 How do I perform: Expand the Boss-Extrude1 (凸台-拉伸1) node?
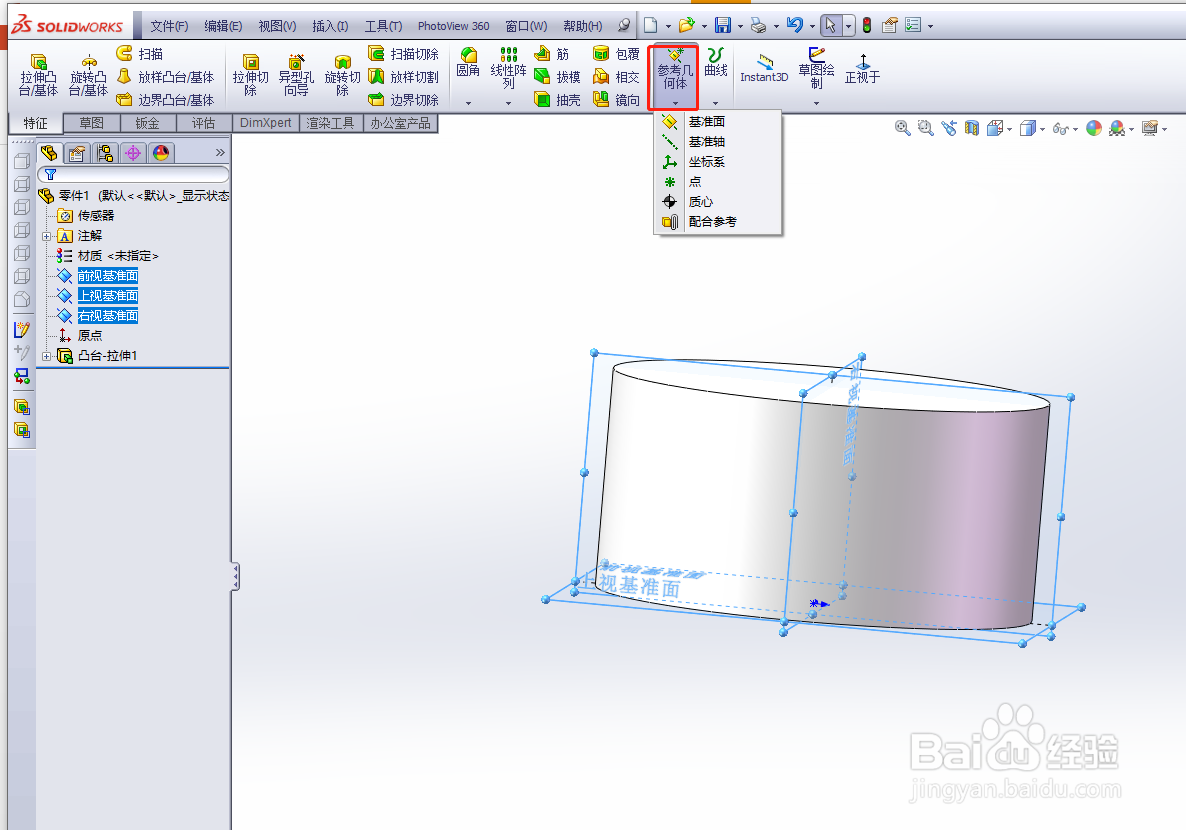pos(47,356)
